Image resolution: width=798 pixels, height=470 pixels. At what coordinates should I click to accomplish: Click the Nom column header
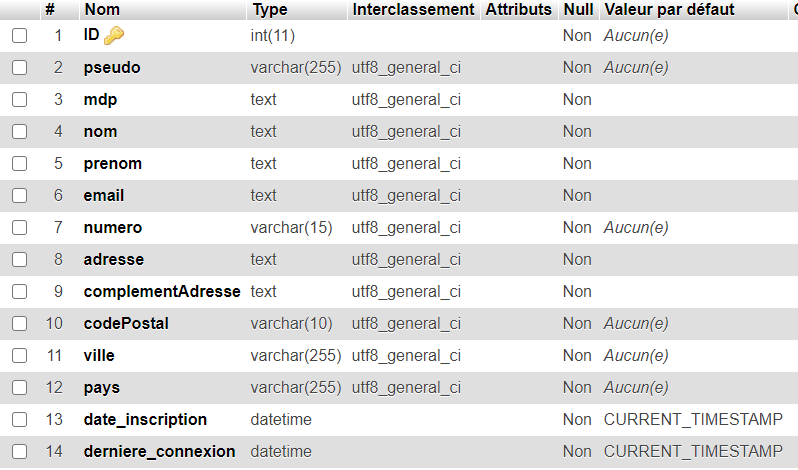tap(102, 9)
